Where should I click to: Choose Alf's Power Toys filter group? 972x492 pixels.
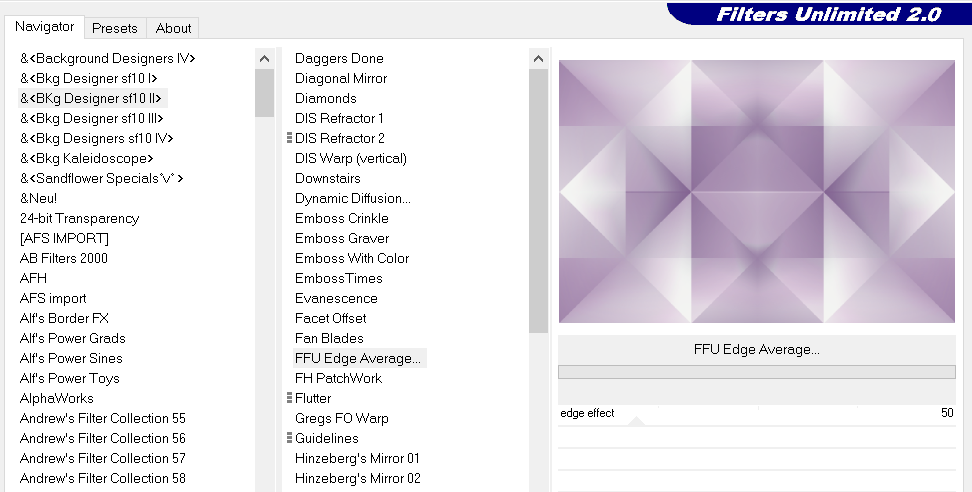coord(70,378)
